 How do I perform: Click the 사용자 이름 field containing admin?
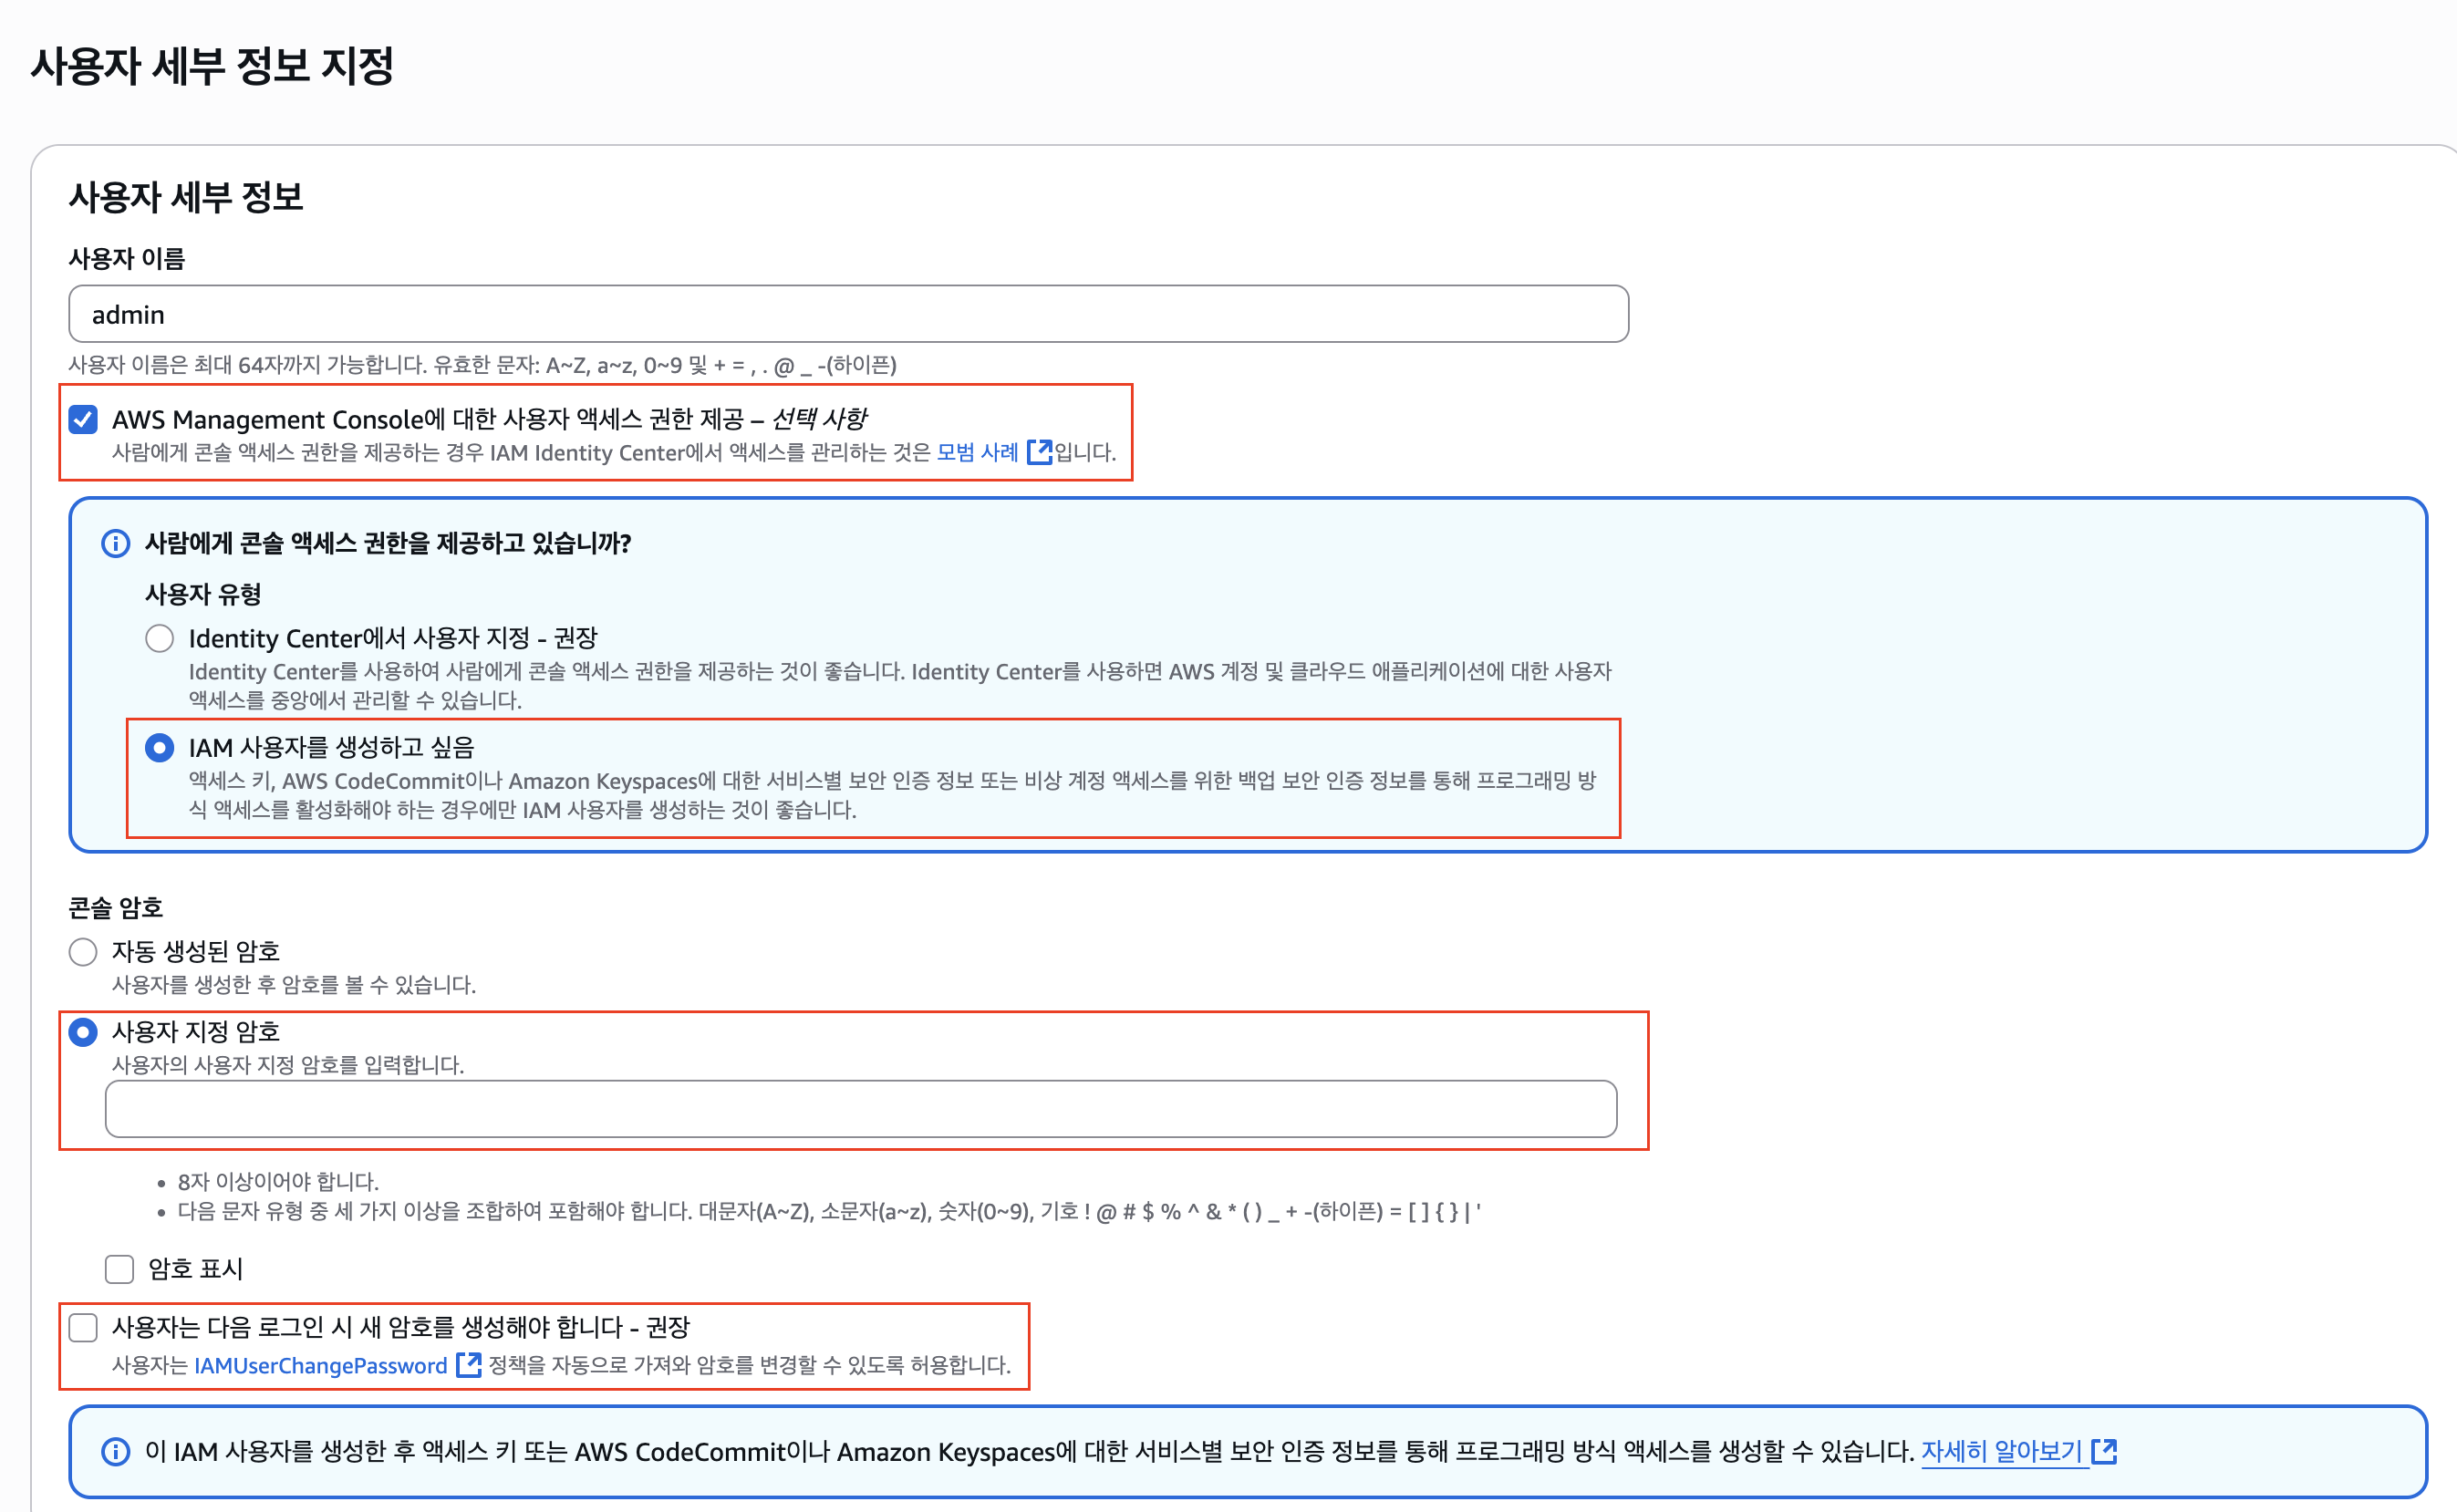pos(848,314)
